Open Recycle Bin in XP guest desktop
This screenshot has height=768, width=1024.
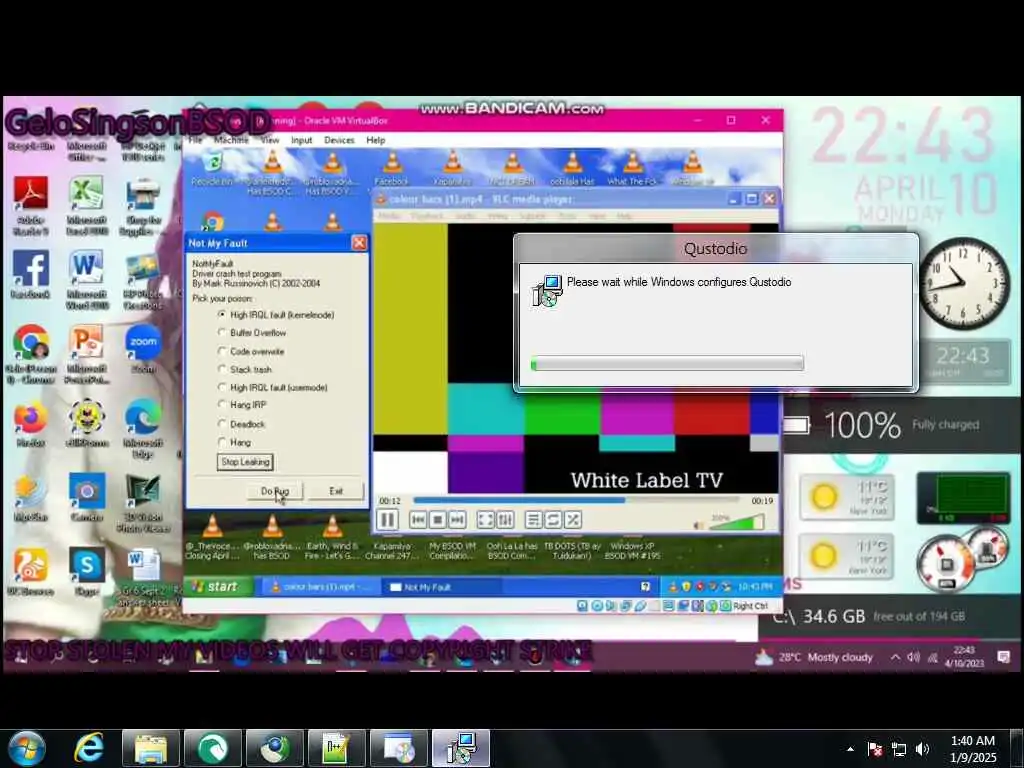click(213, 168)
